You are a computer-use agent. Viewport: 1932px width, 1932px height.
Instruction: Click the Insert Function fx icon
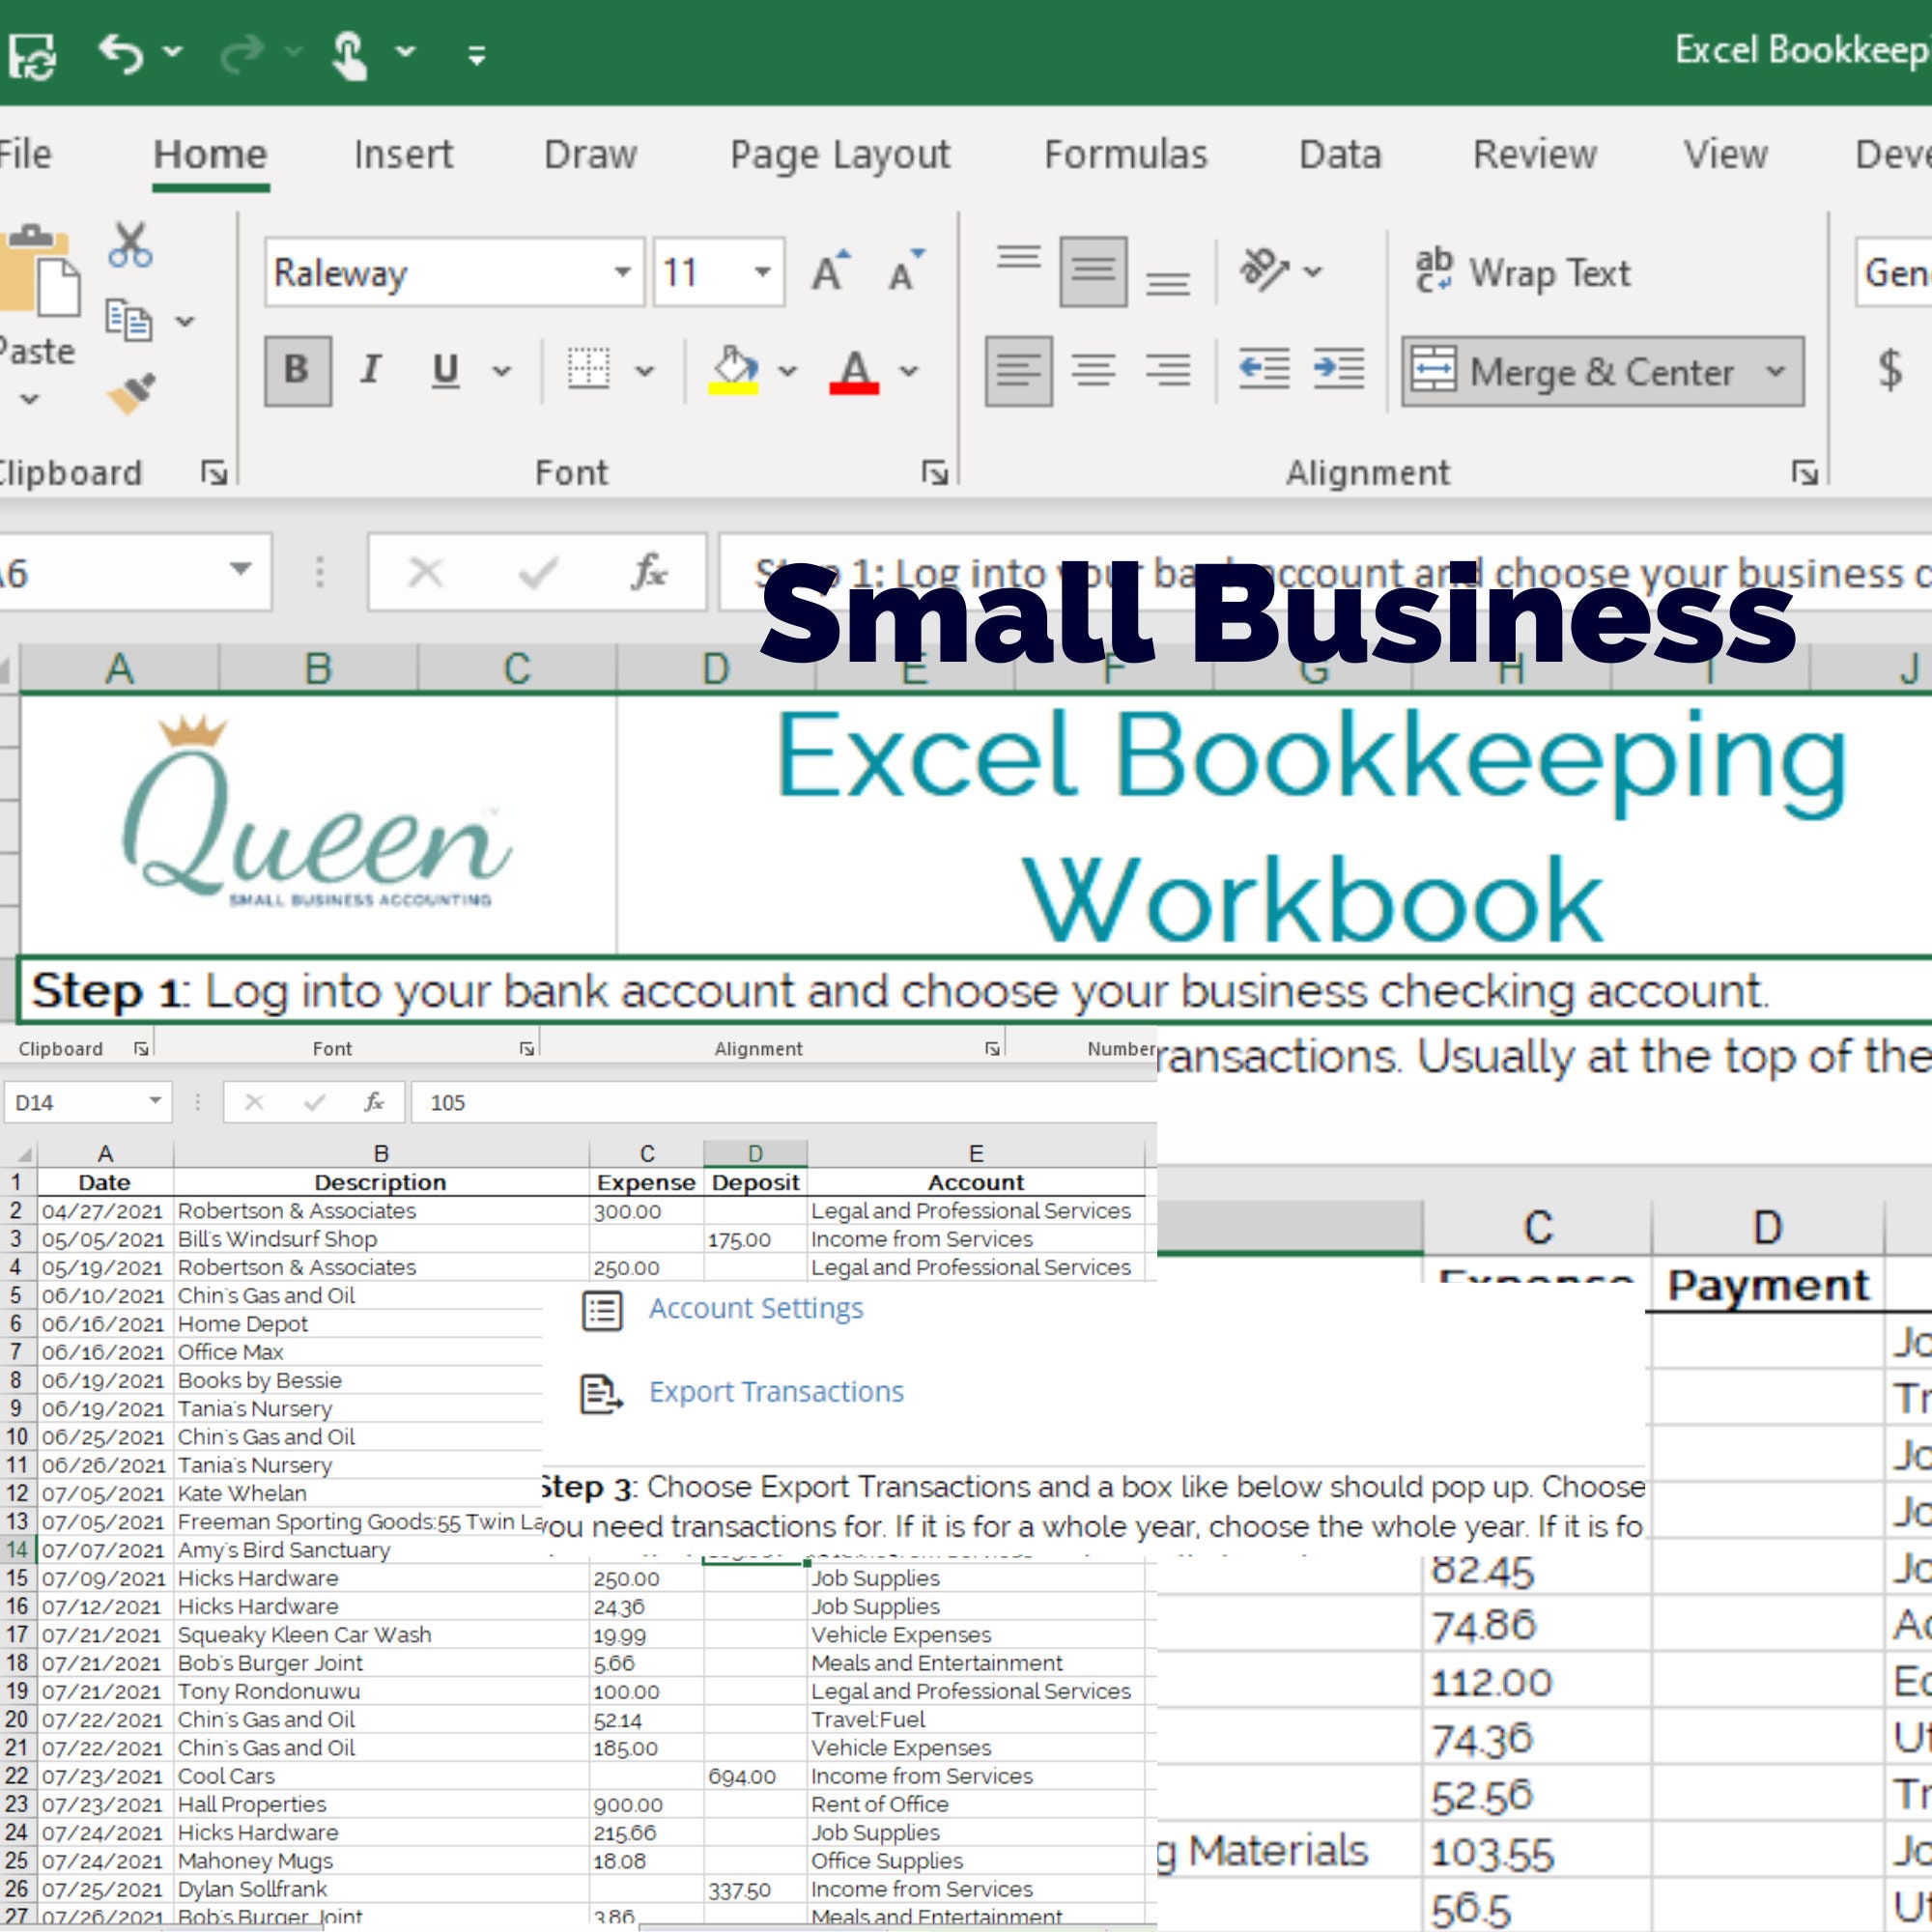[x=650, y=573]
